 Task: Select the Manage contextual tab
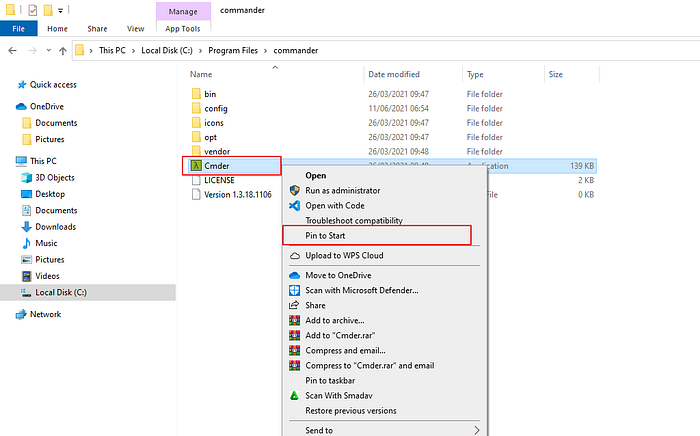pyautogui.click(x=183, y=12)
